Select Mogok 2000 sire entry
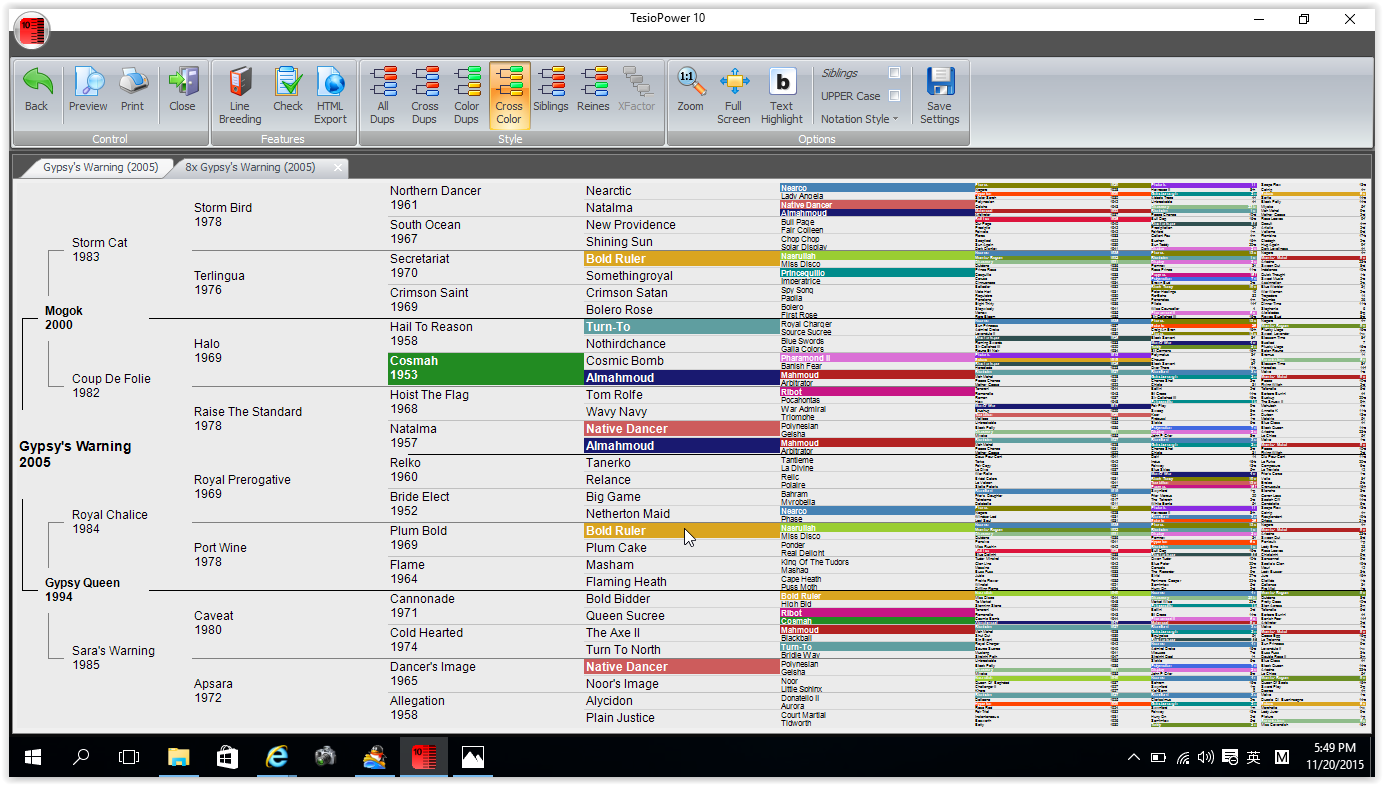1383x785 pixels. tap(64, 318)
